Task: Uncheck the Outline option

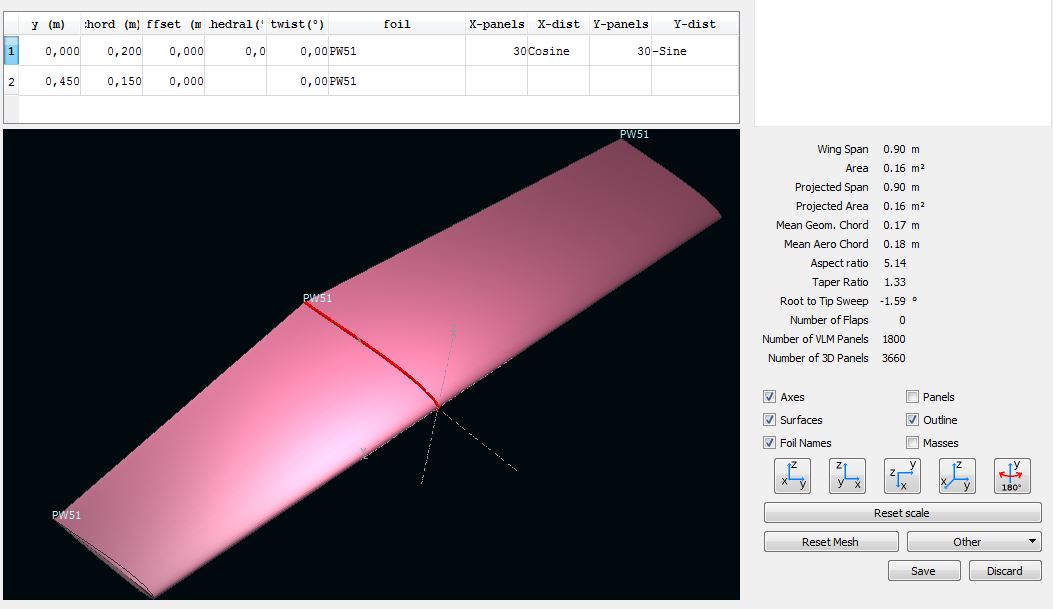Action: 912,420
